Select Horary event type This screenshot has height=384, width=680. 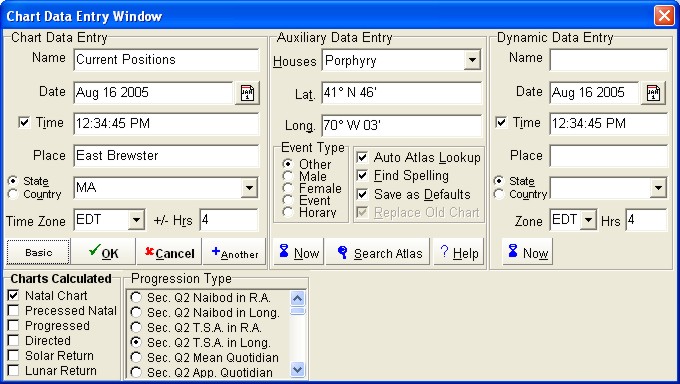[288, 212]
